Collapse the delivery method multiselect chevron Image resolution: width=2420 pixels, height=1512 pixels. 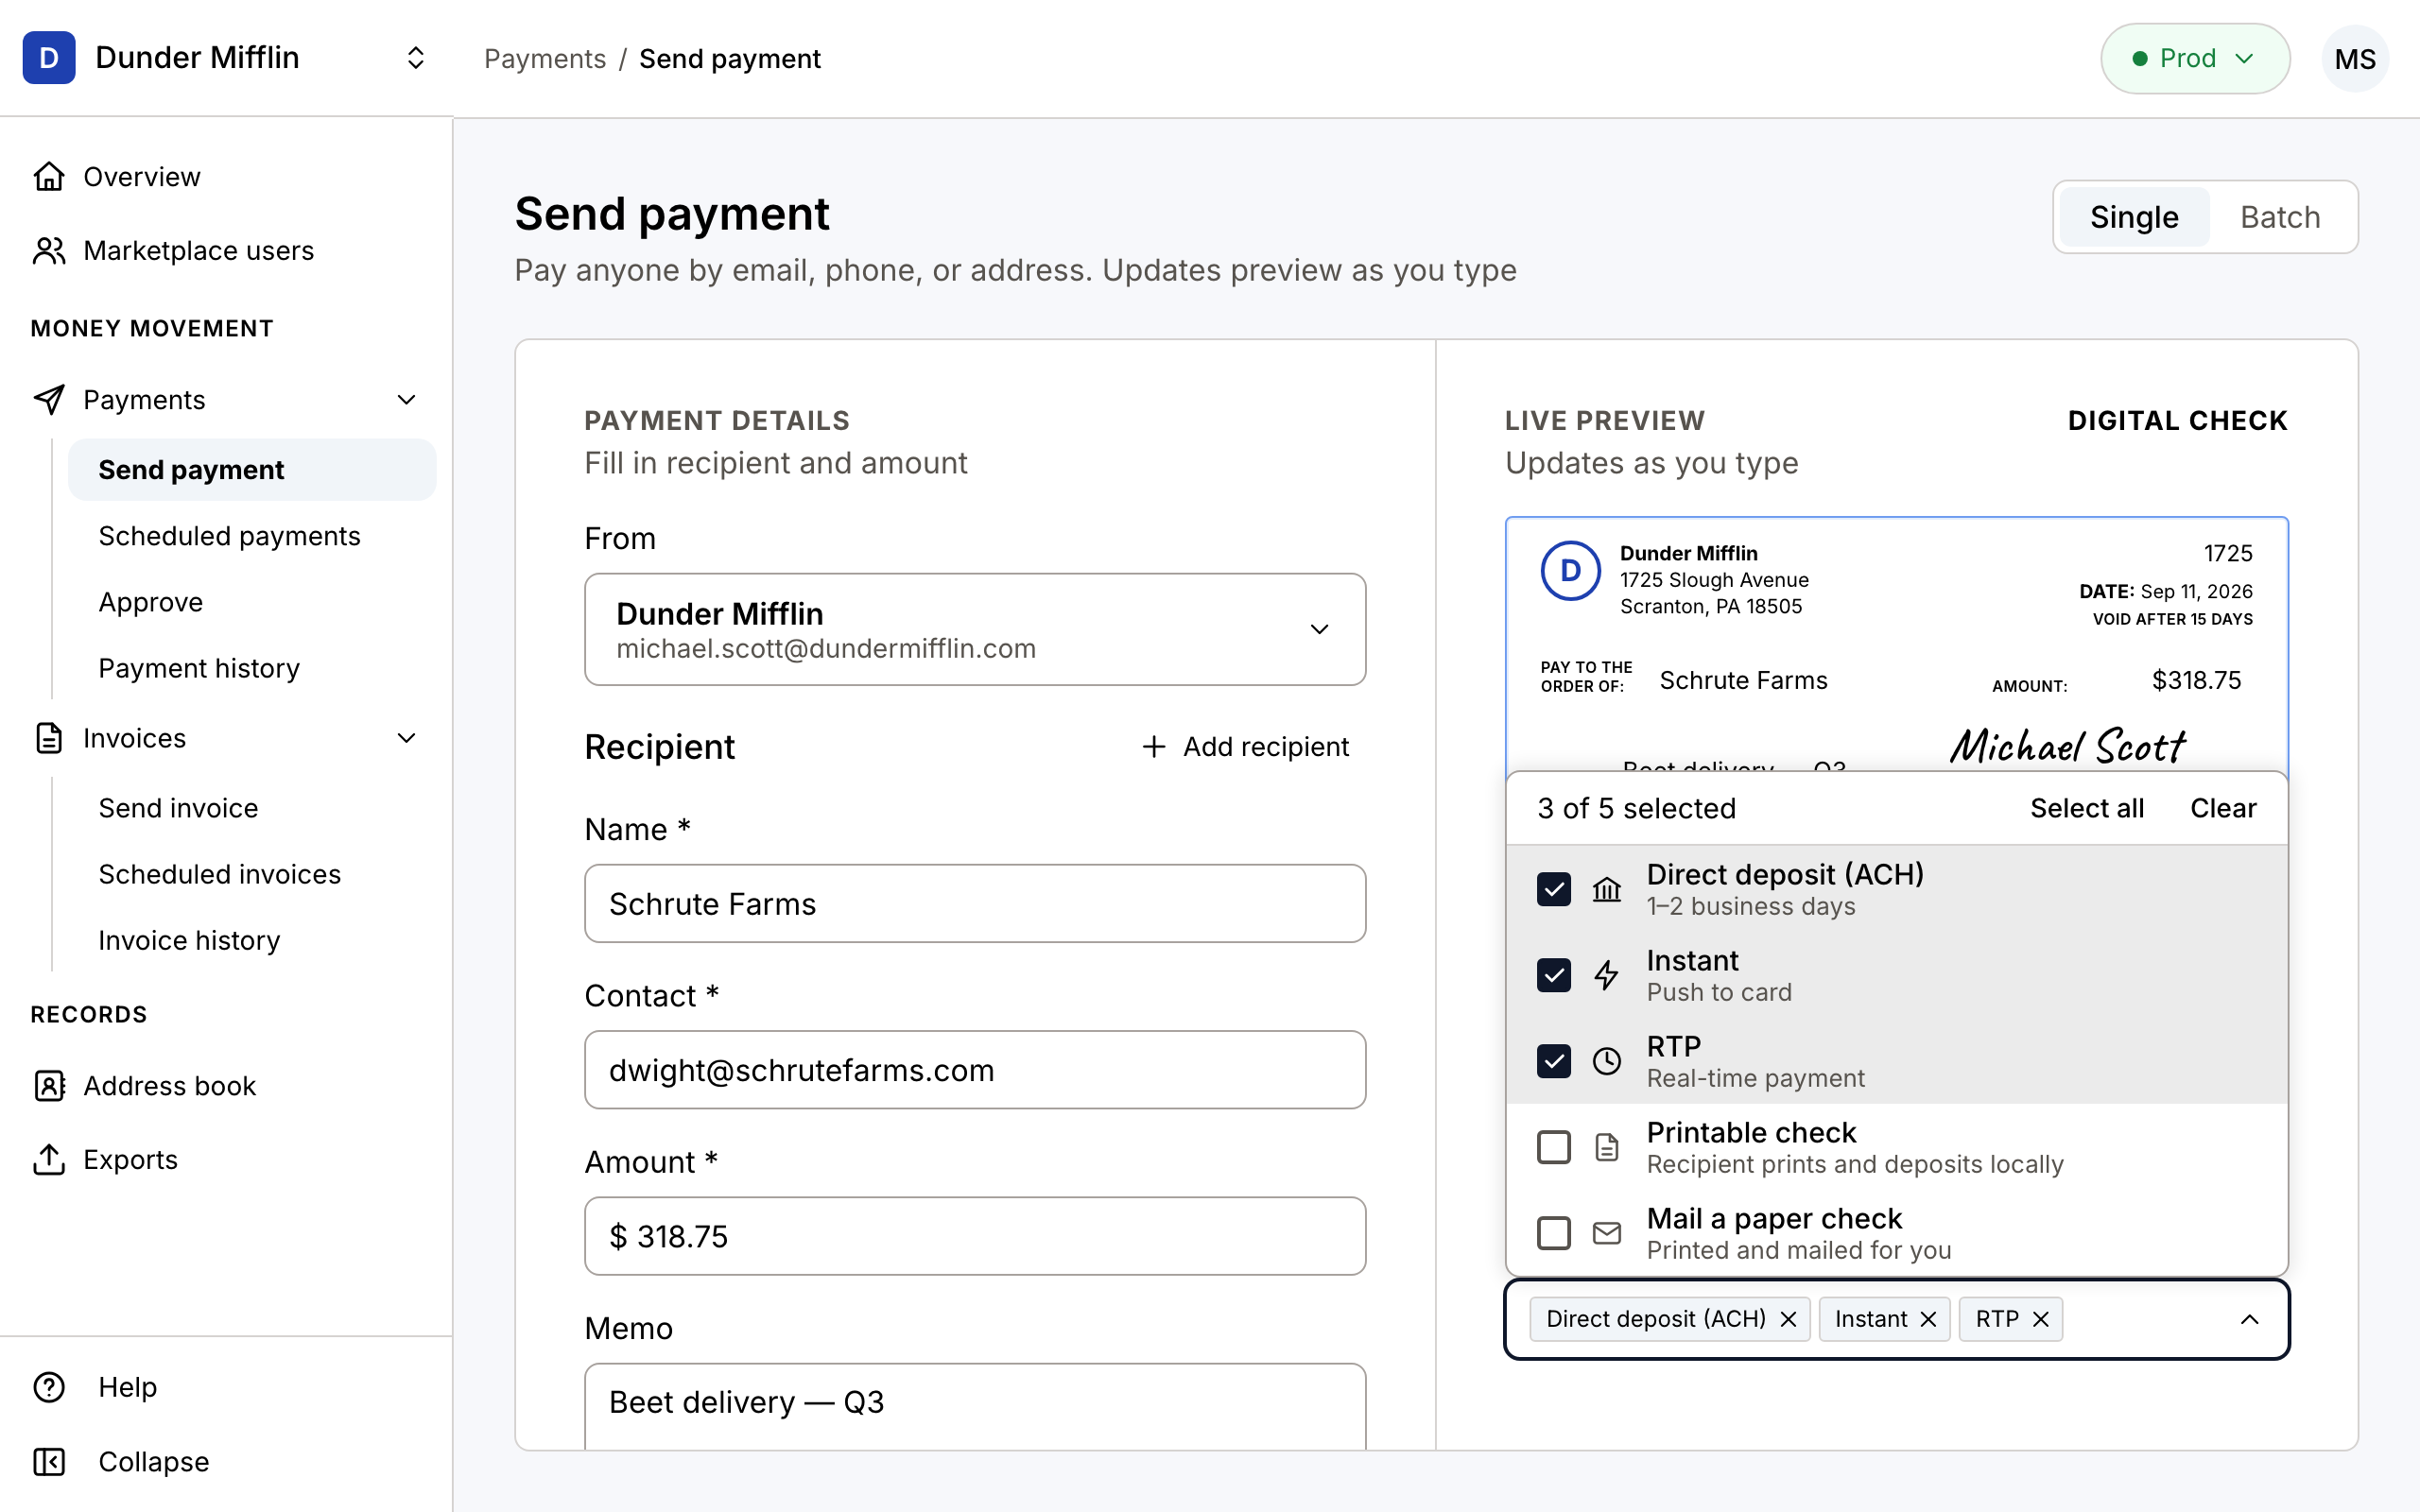point(2250,1320)
